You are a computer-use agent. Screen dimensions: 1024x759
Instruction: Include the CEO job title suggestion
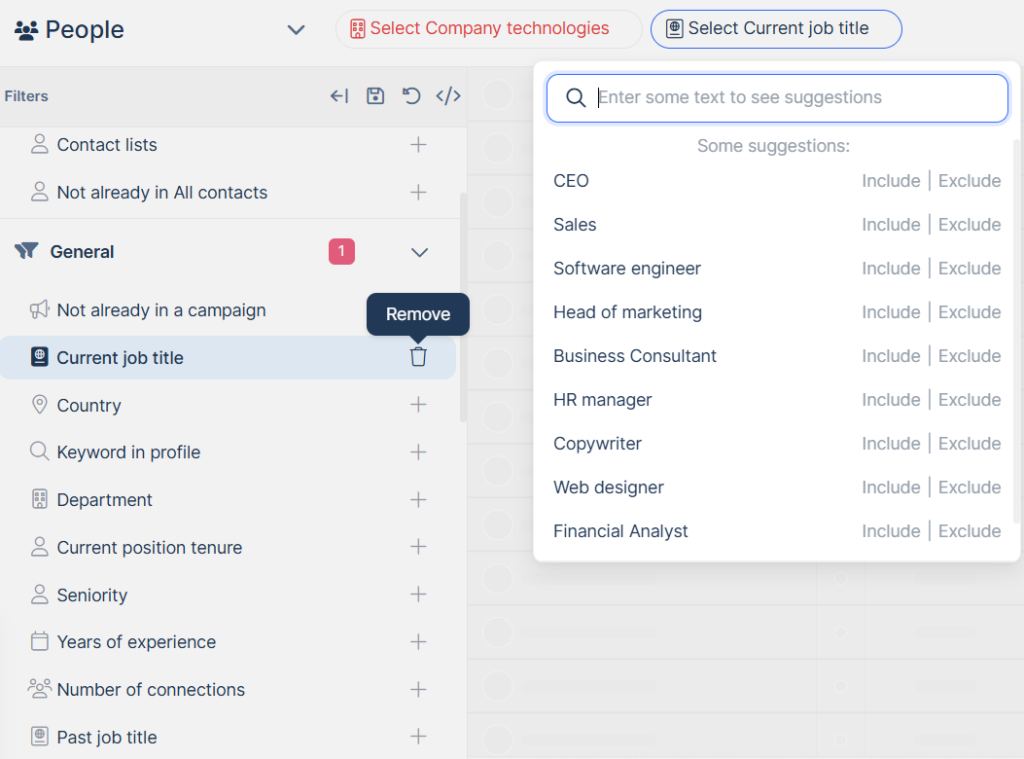(x=890, y=181)
